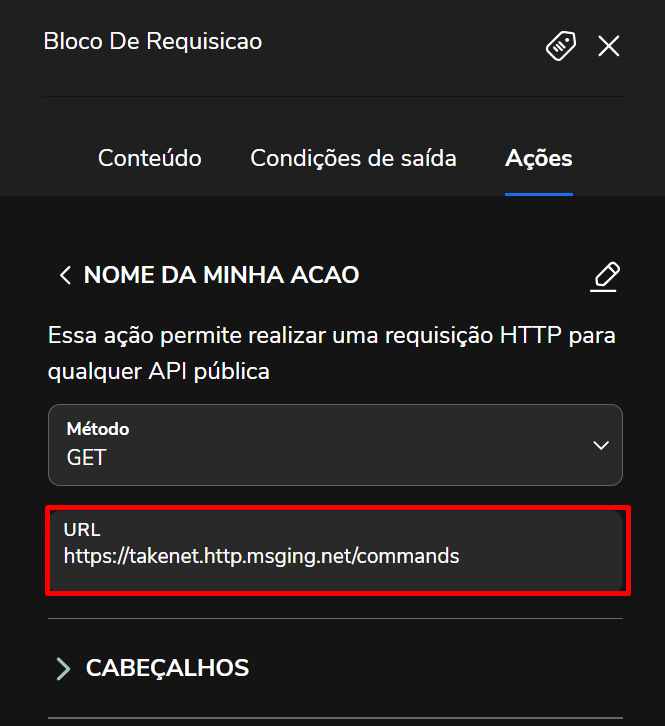The width and height of the screenshot is (665, 726).
Task: Click the GET value in Método
Action: [87, 458]
